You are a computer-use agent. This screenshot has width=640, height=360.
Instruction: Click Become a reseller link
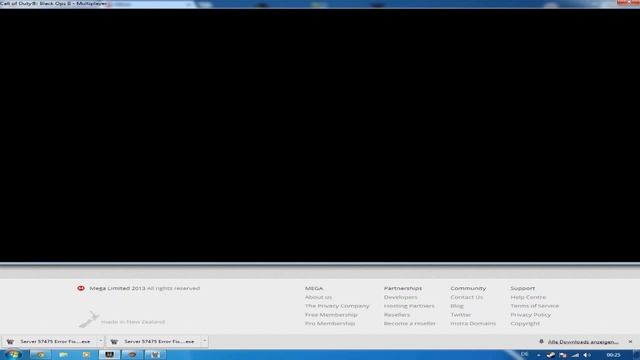pos(409,323)
